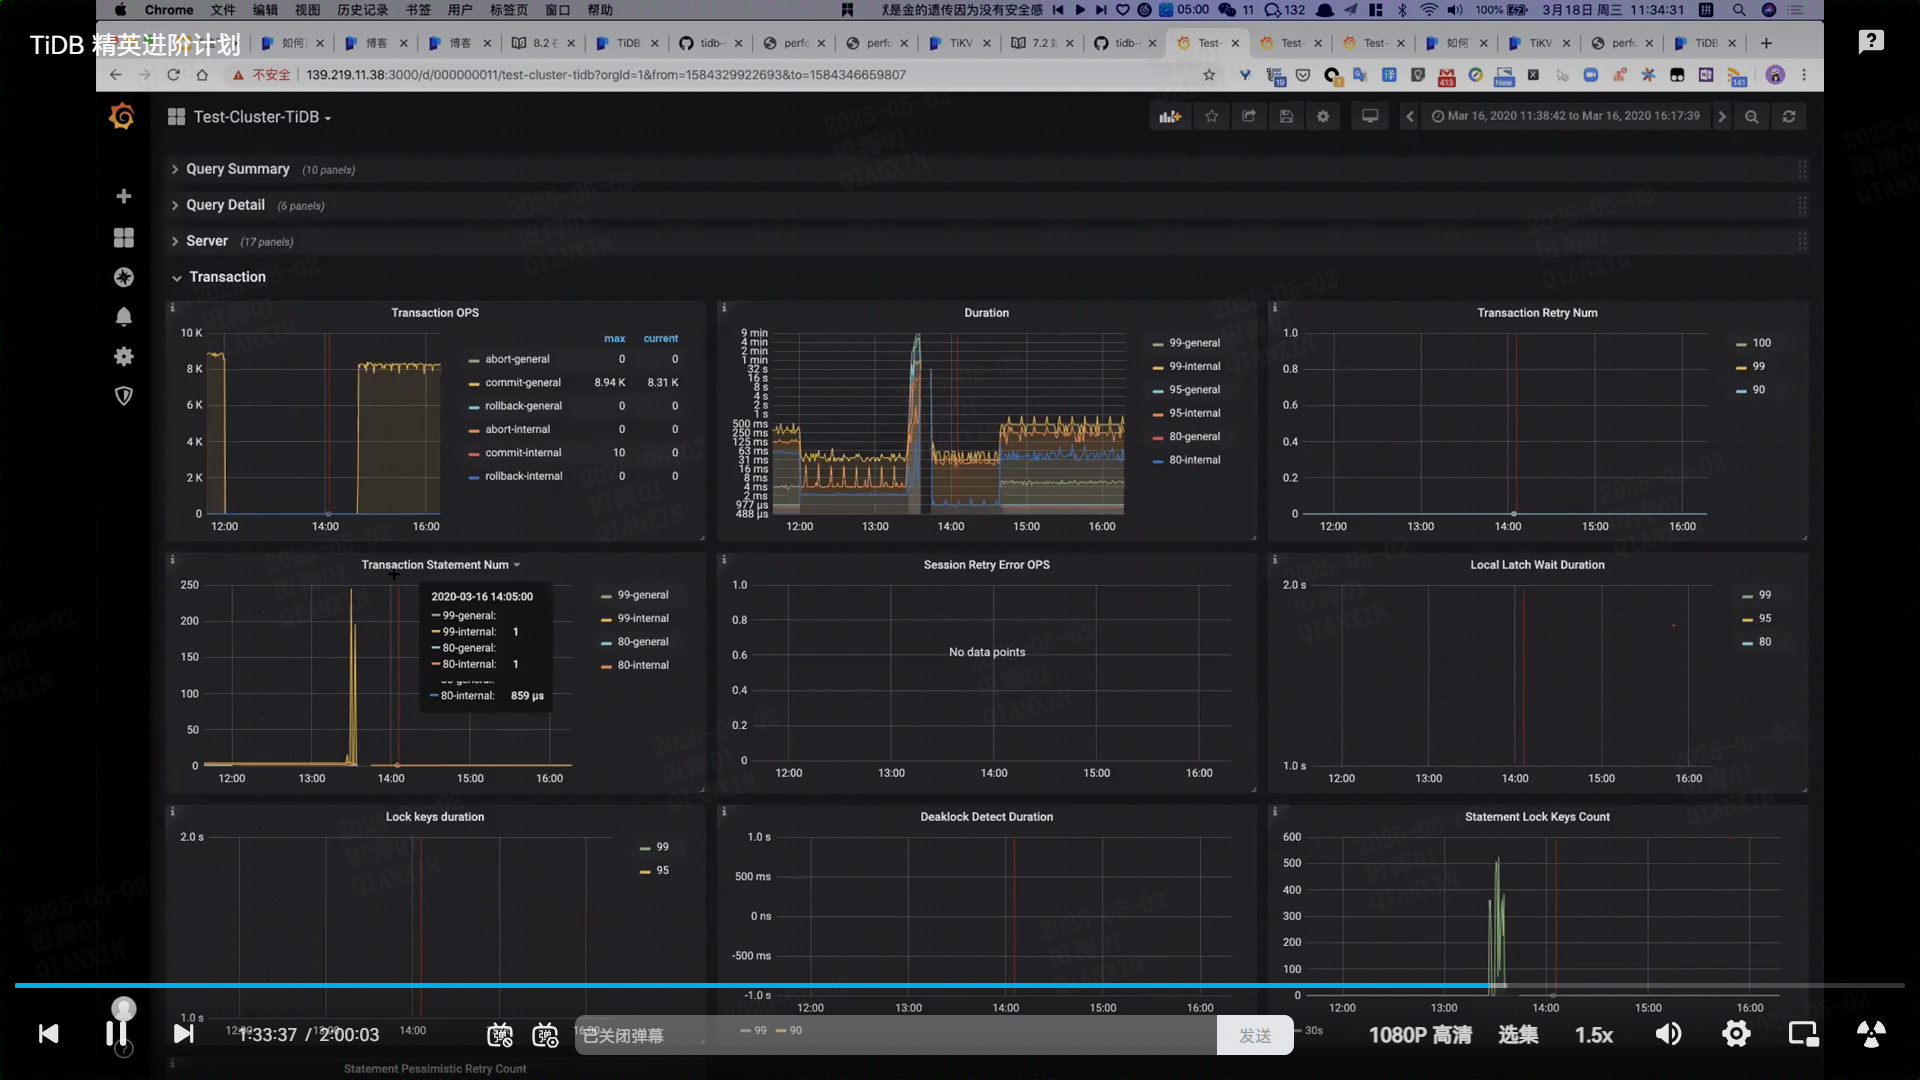Toggle commit-general series in Transaction OPS legend
The image size is (1920, 1080).
(x=522, y=383)
